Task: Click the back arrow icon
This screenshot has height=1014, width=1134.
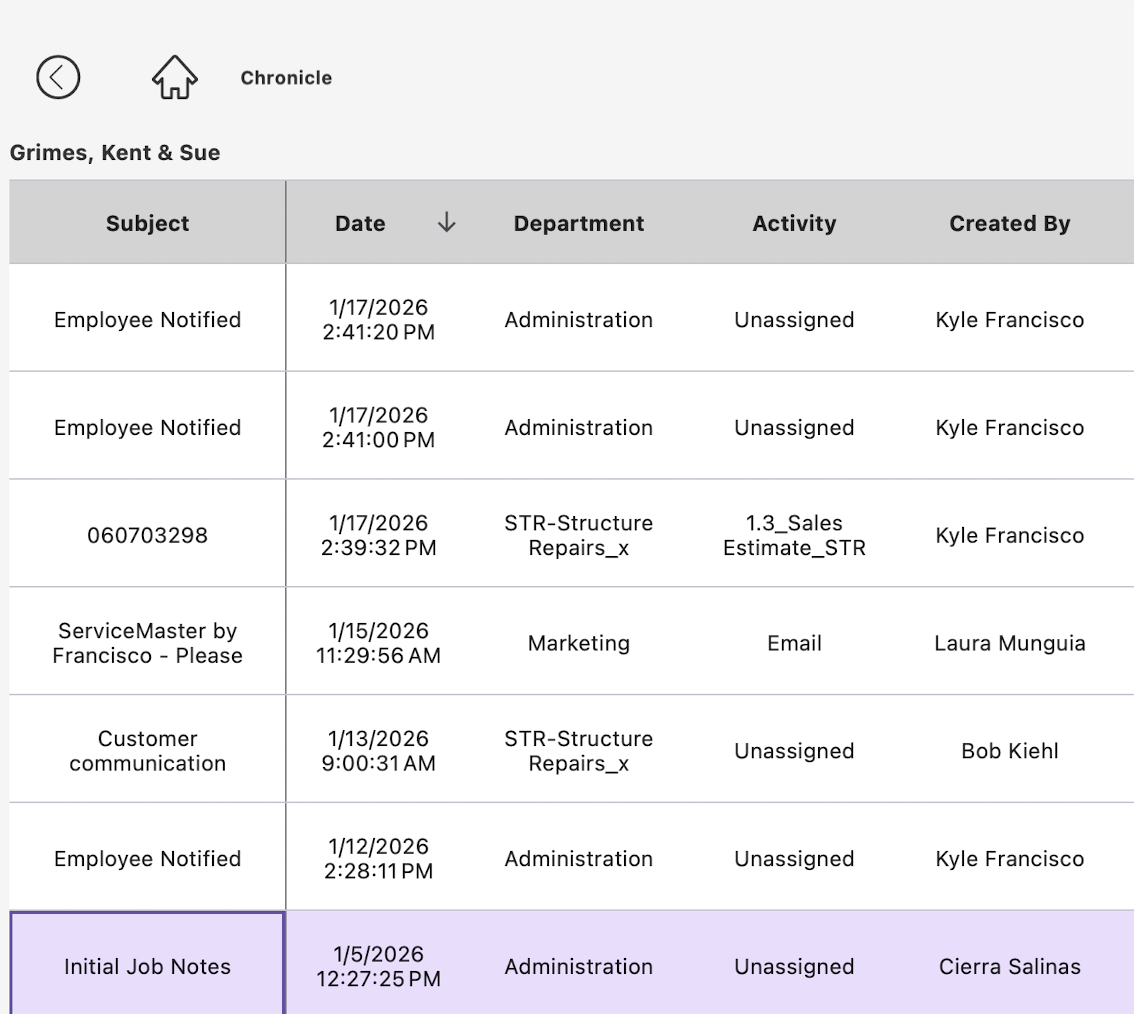Action: click(x=58, y=77)
